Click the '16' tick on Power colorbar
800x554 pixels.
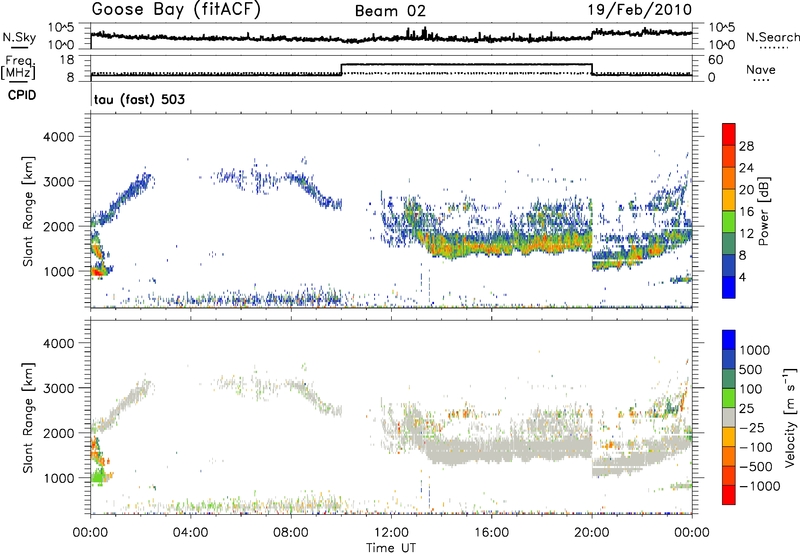pyautogui.click(x=746, y=212)
